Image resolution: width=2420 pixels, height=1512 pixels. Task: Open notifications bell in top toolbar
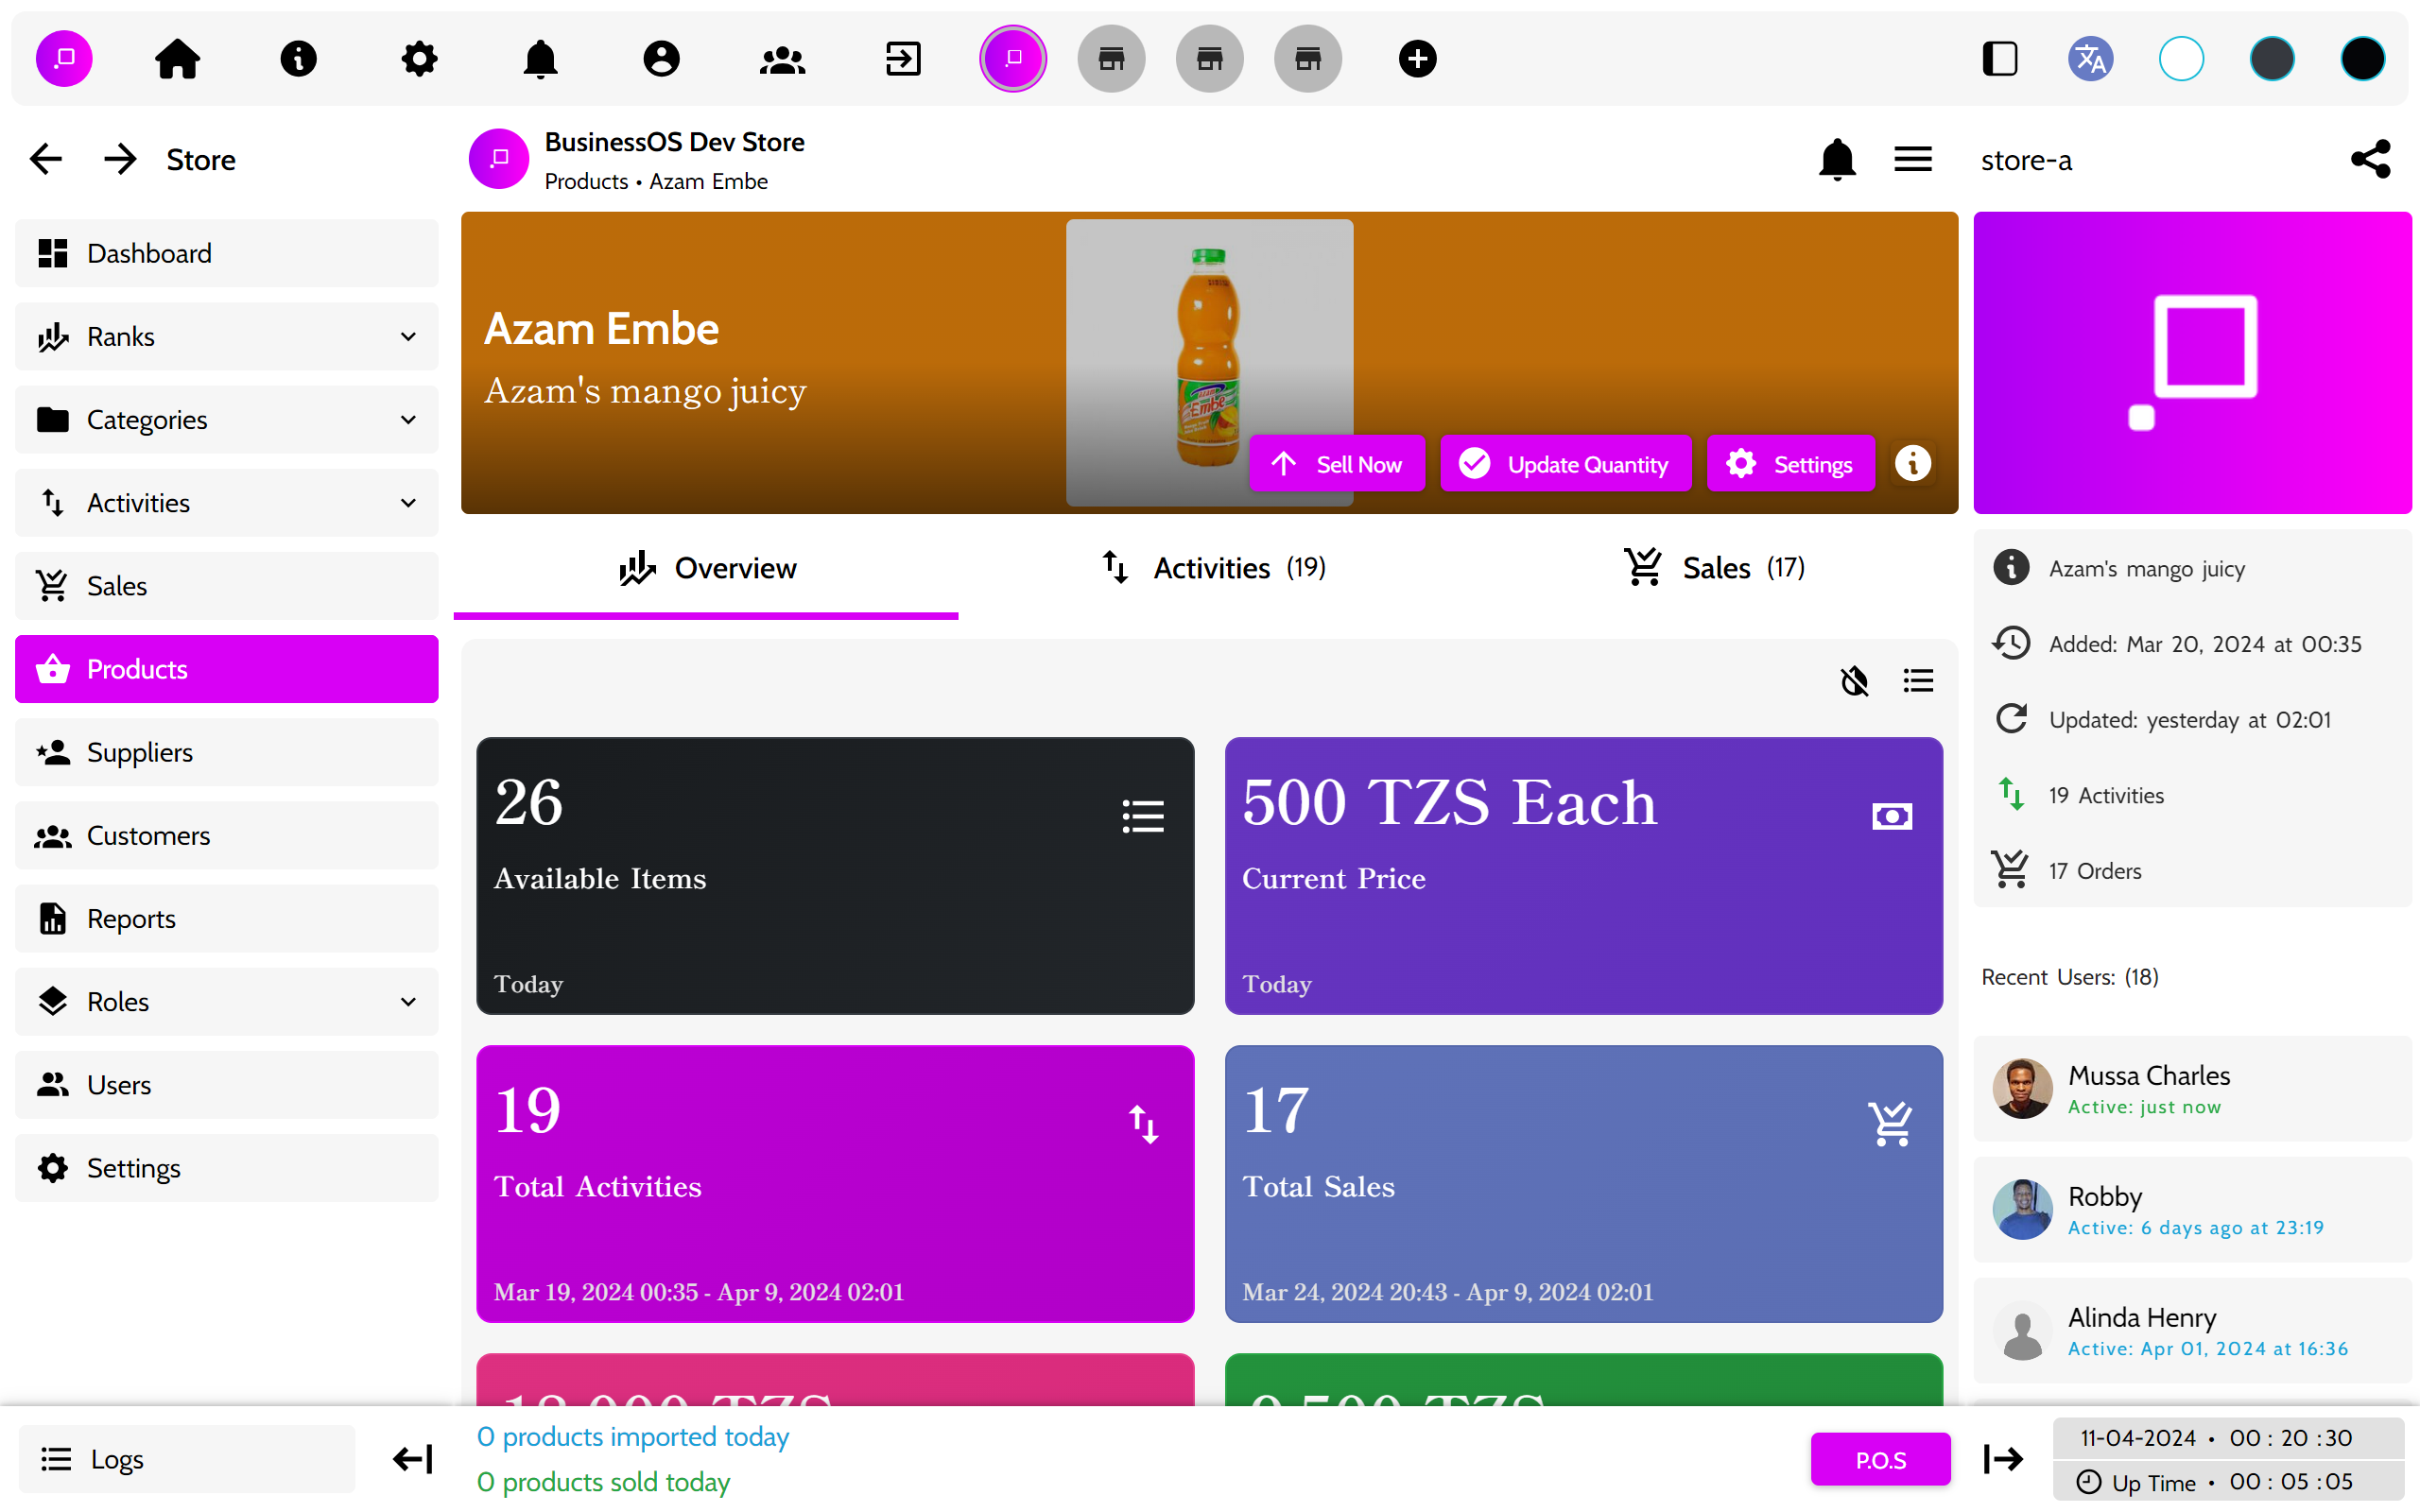(540, 59)
